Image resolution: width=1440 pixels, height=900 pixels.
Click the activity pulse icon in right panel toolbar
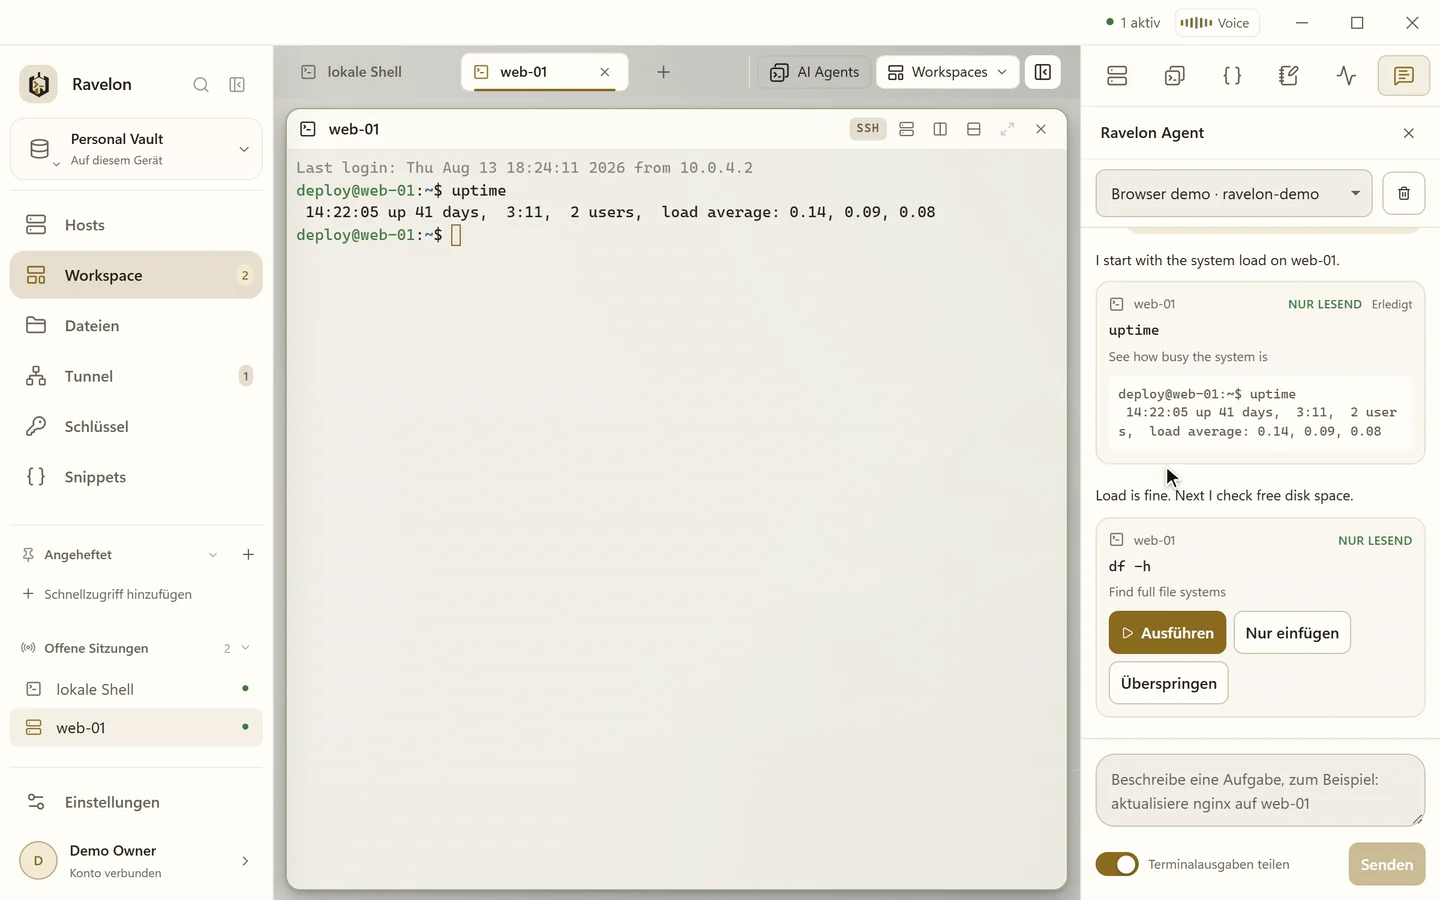click(1346, 76)
